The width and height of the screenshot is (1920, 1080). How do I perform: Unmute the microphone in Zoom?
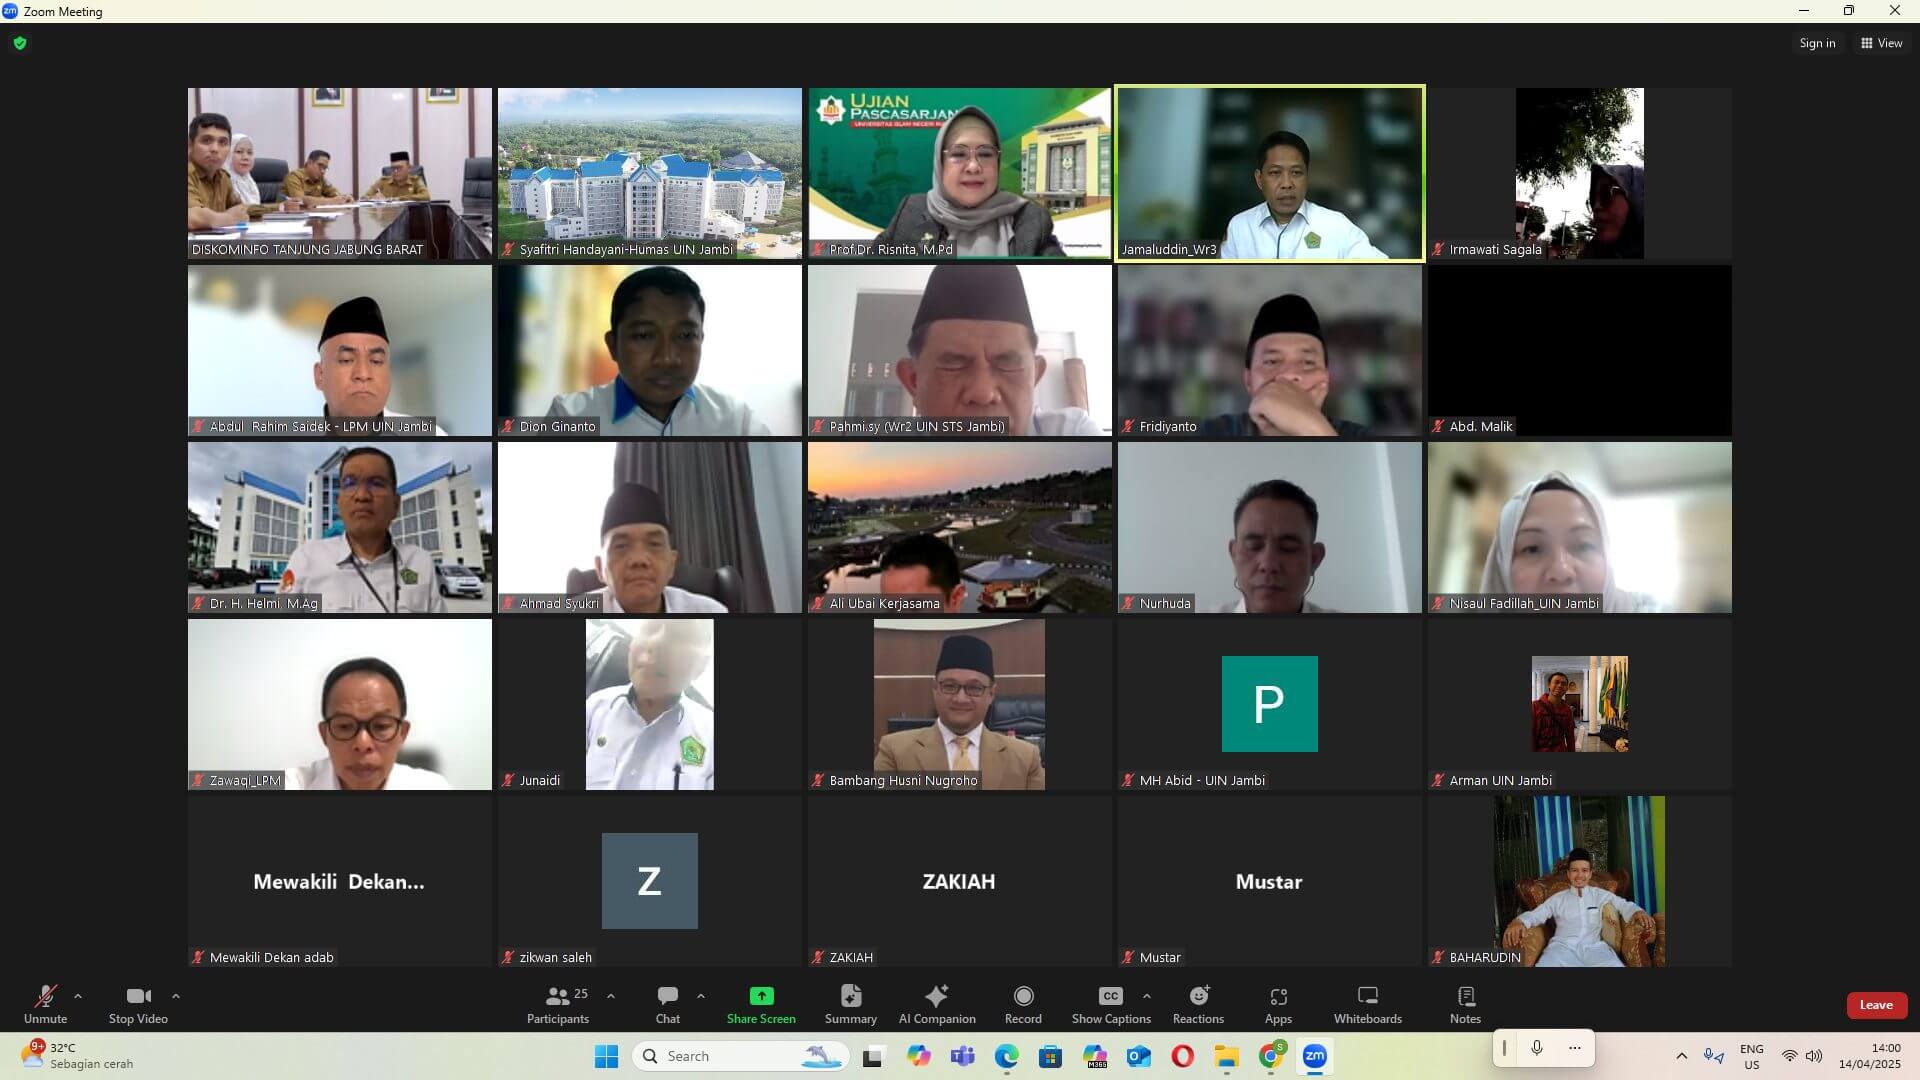pyautogui.click(x=45, y=1004)
